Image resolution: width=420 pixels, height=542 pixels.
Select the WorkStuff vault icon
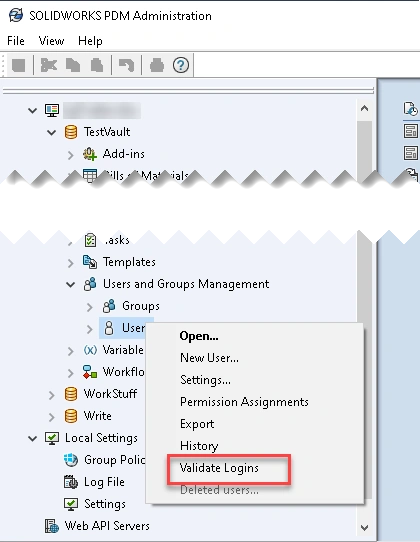click(x=71, y=394)
